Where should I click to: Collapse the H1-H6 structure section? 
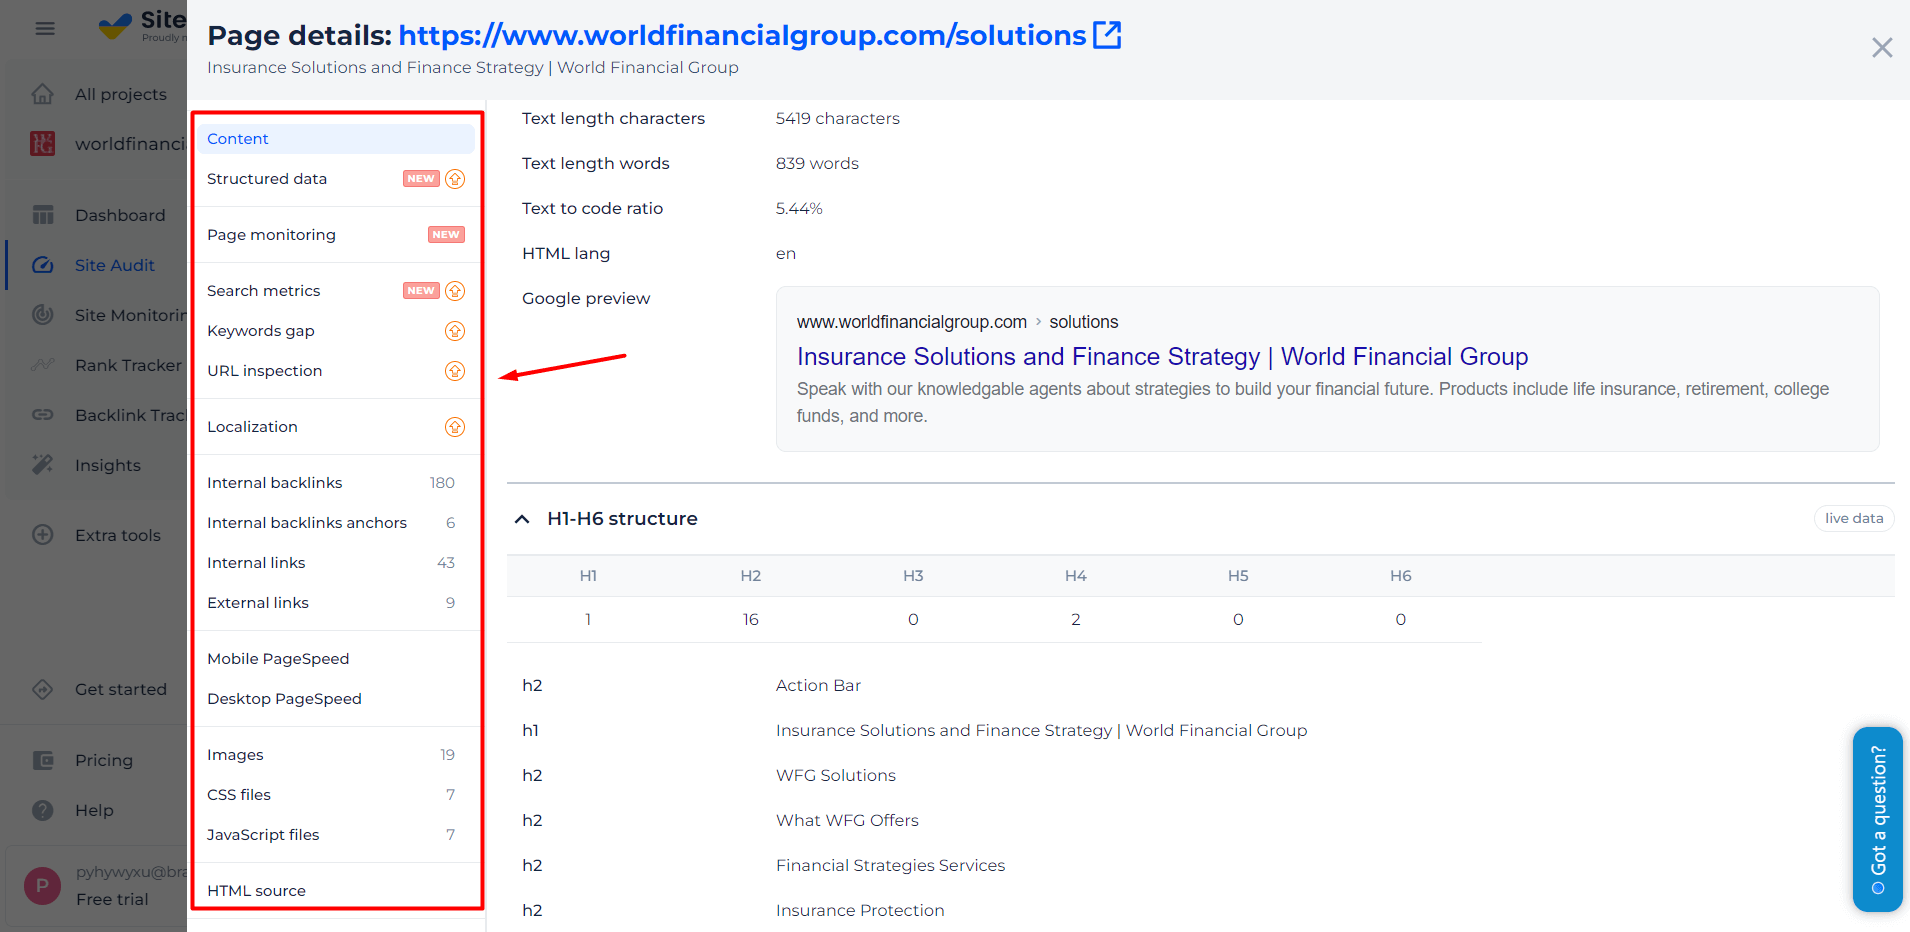(522, 519)
